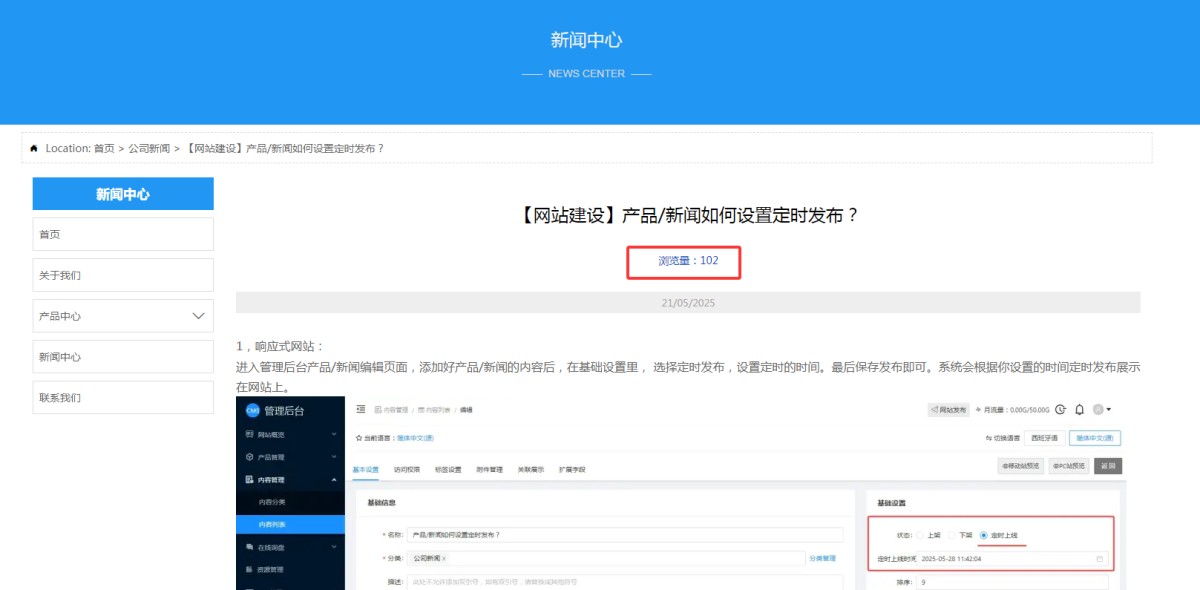The width and height of the screenshot is (1200, 590).
Task: Expand the 产品中心 sidebar dropdown arrow
Action: coord(198,316)
